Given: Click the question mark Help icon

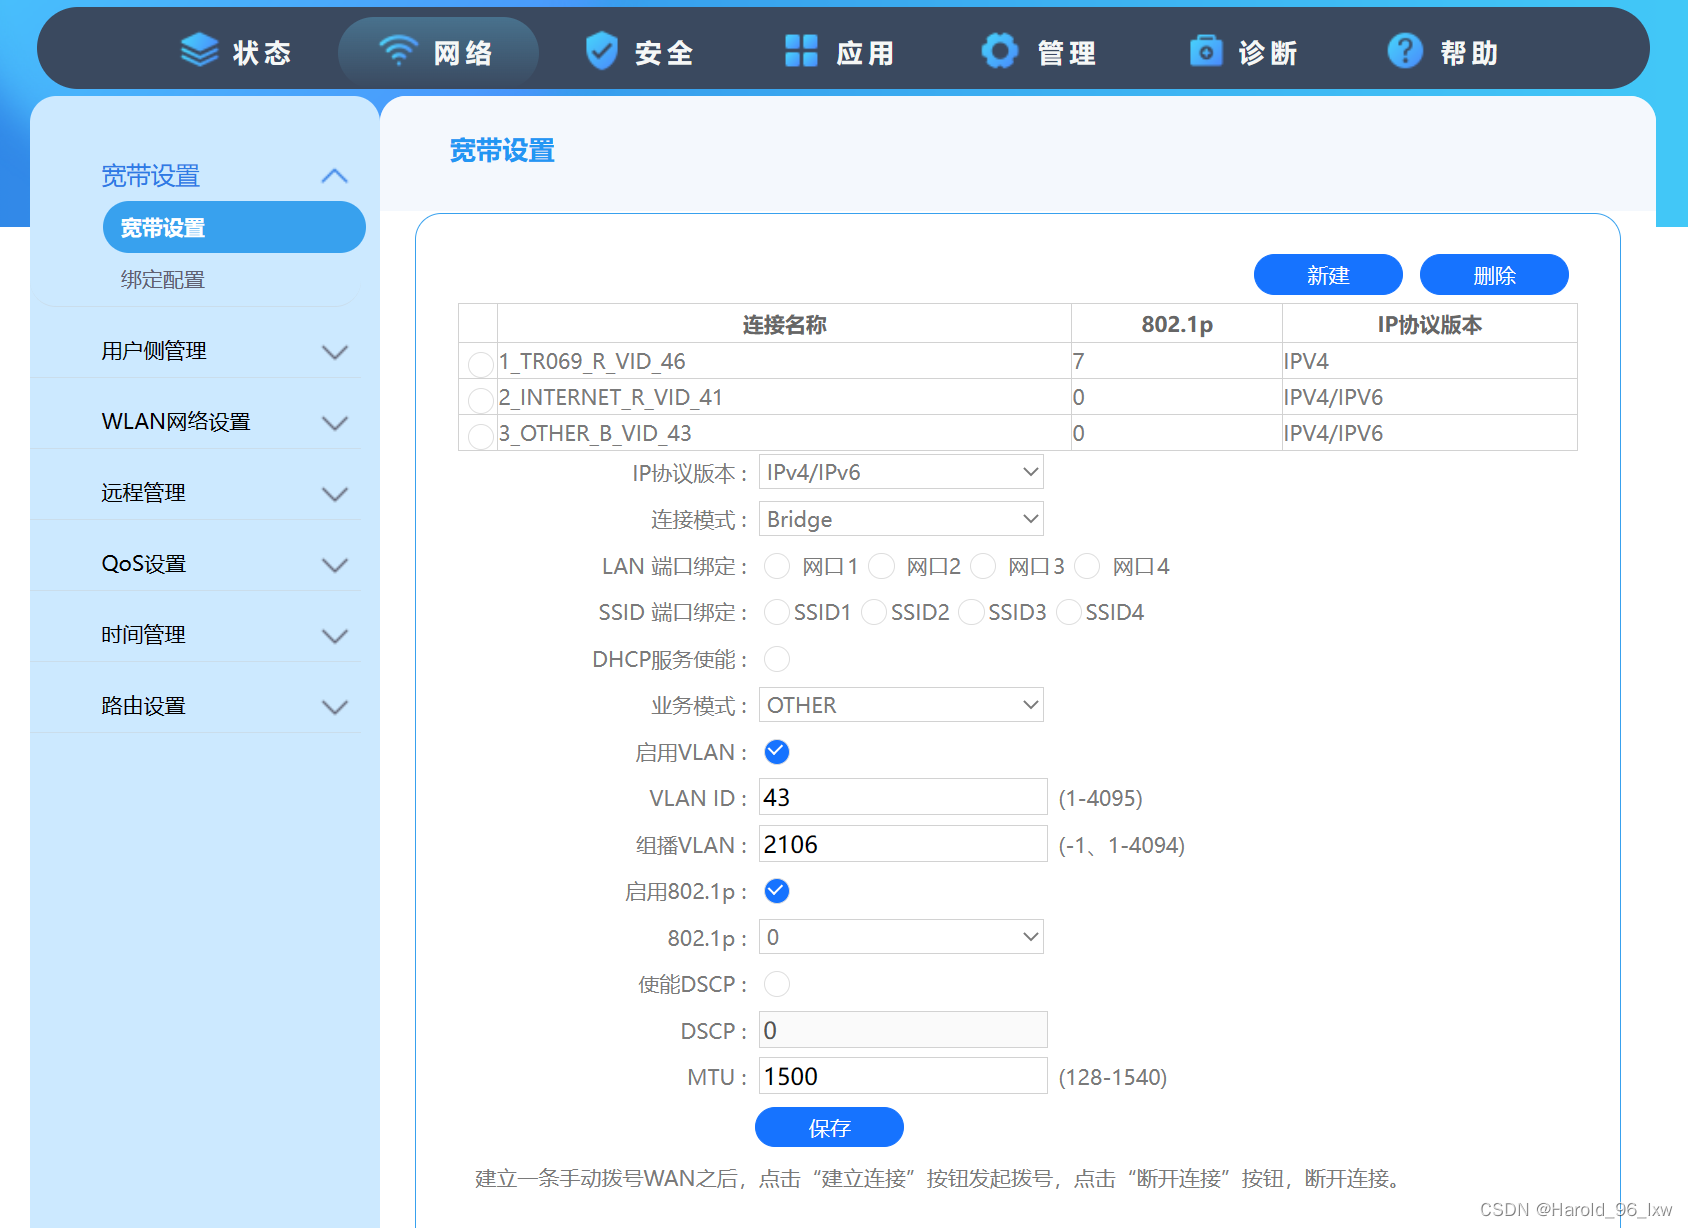Looking at the screenshot, I should click(1404, 50).
